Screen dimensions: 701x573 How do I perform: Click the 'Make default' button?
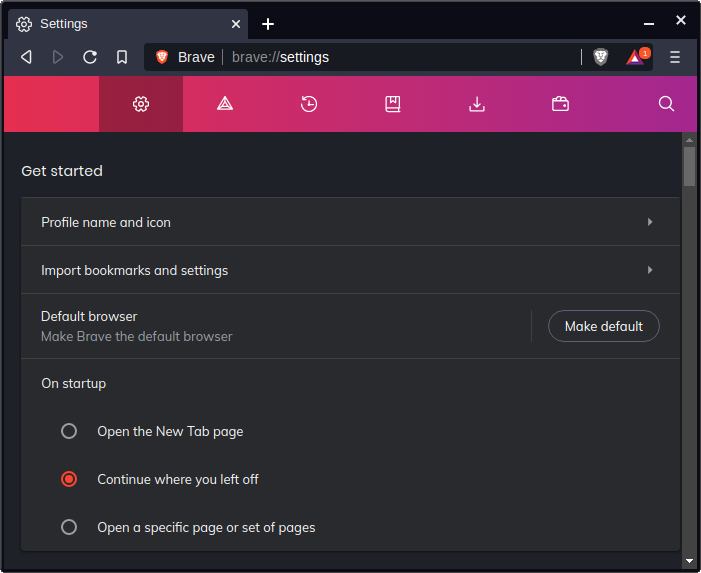point(603,326)
